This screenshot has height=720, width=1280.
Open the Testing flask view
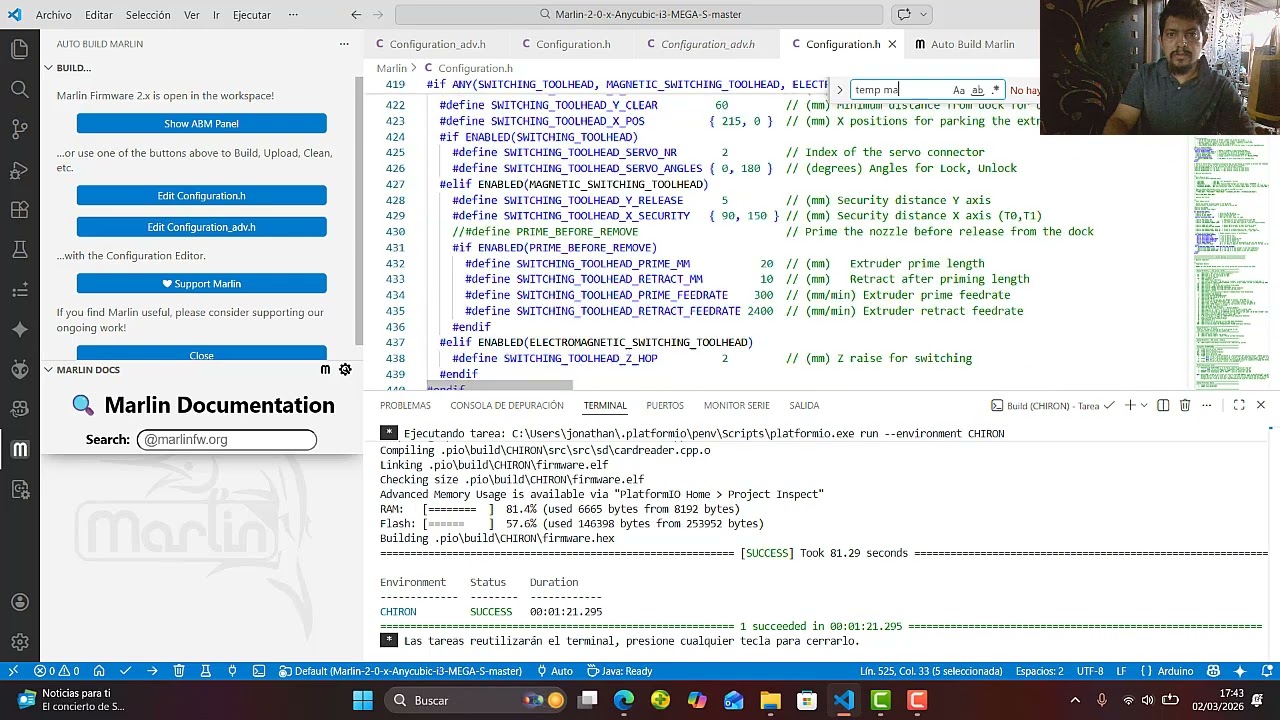[20, 250]
